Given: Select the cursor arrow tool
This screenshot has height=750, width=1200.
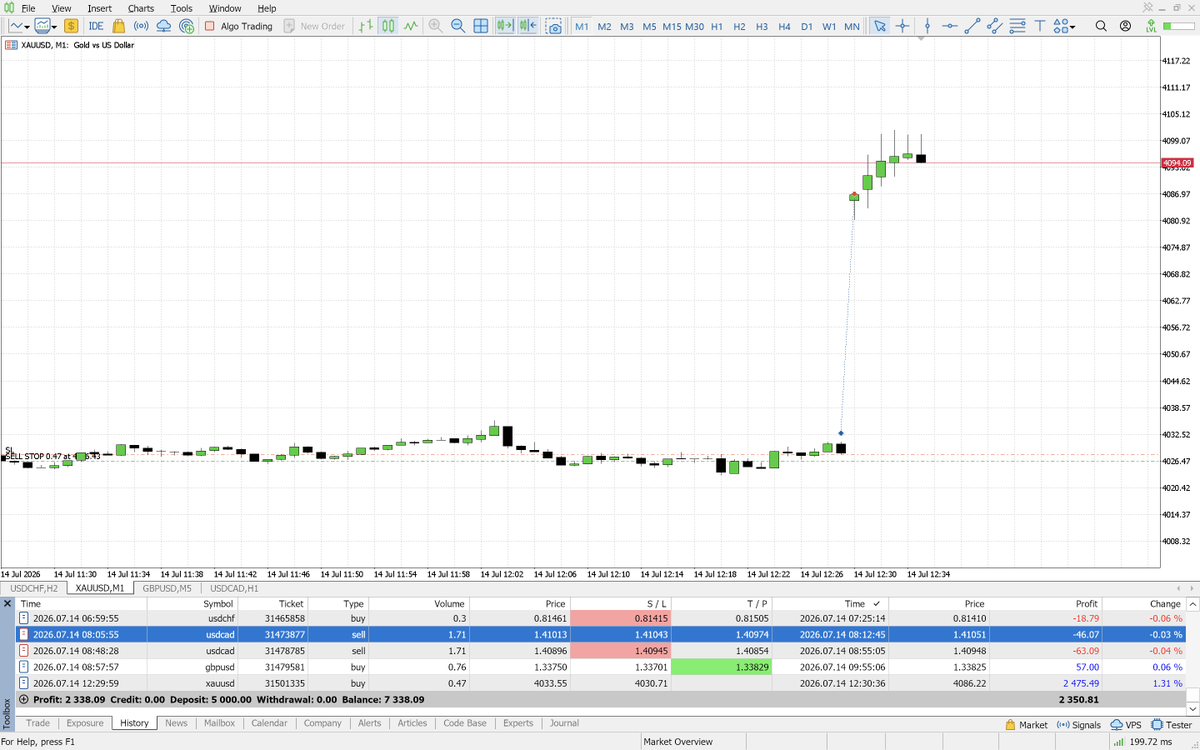Looking at the screenshot, I should click(x=879, y=26).
